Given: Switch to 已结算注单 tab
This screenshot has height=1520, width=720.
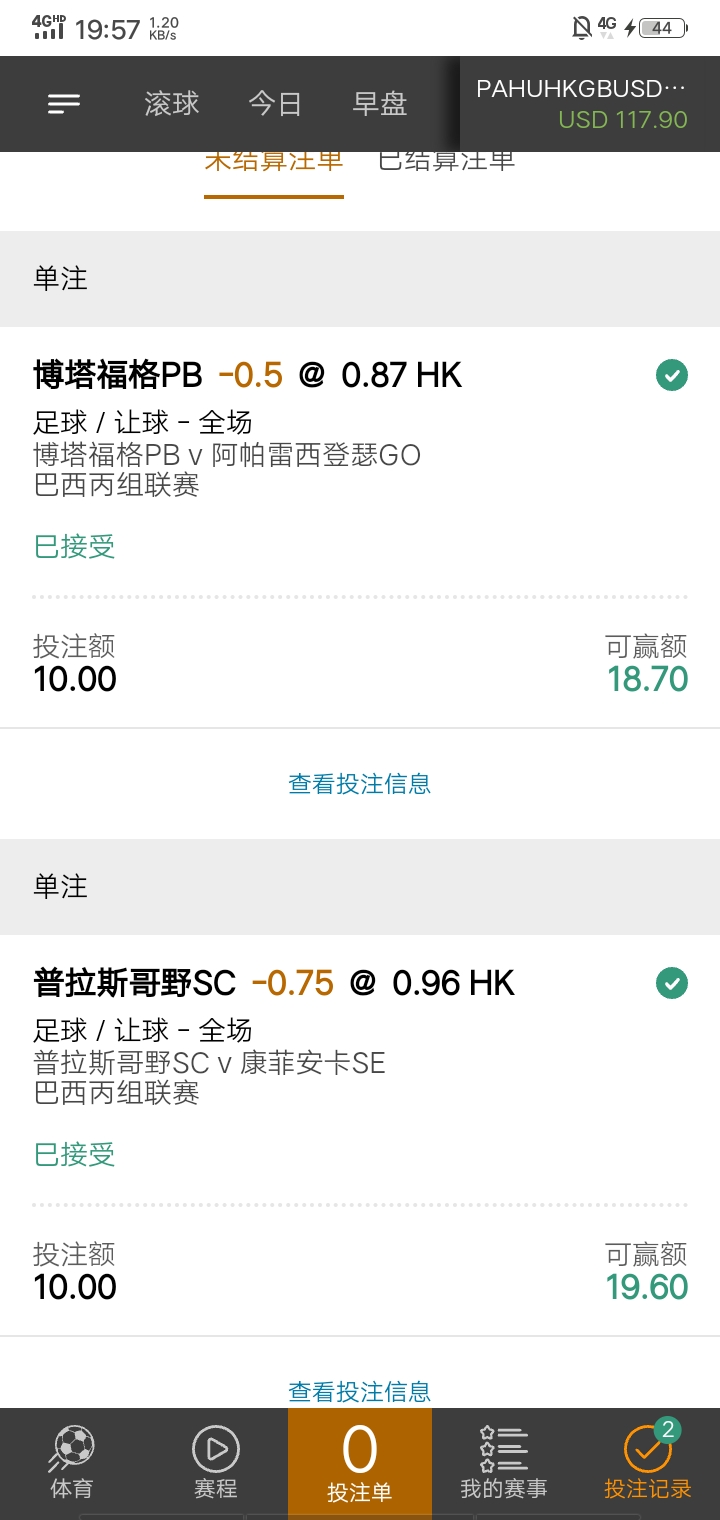Looking at the screenshot, I should [x=446, y=163].
